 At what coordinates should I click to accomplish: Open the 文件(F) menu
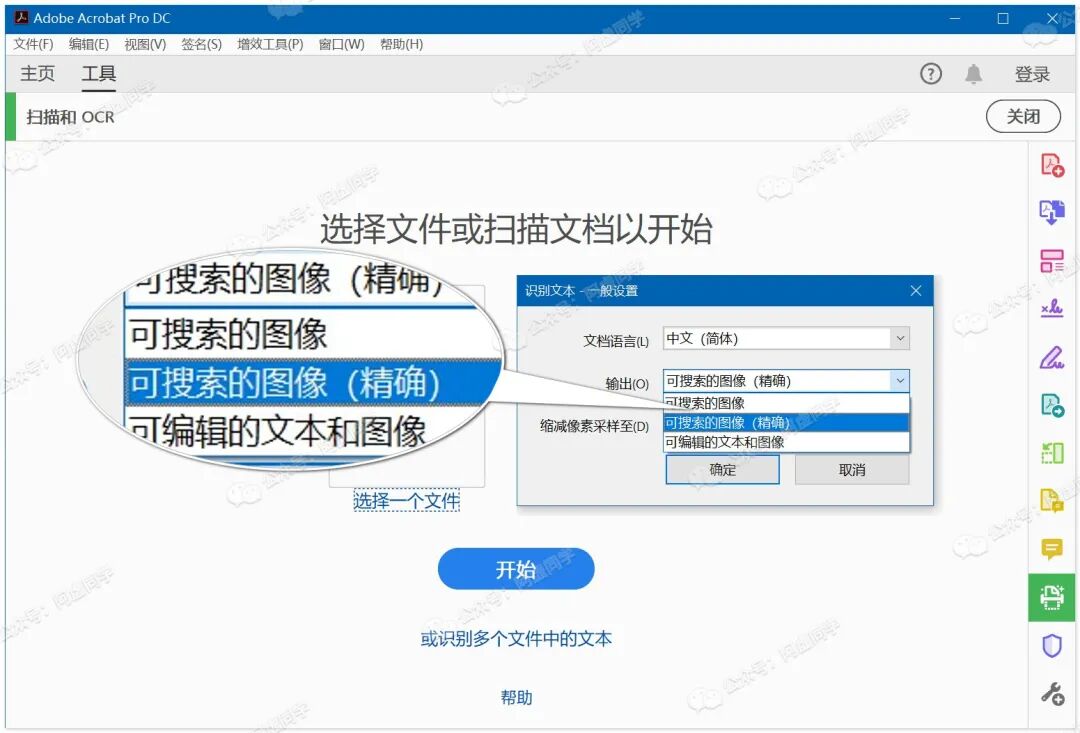33,44
